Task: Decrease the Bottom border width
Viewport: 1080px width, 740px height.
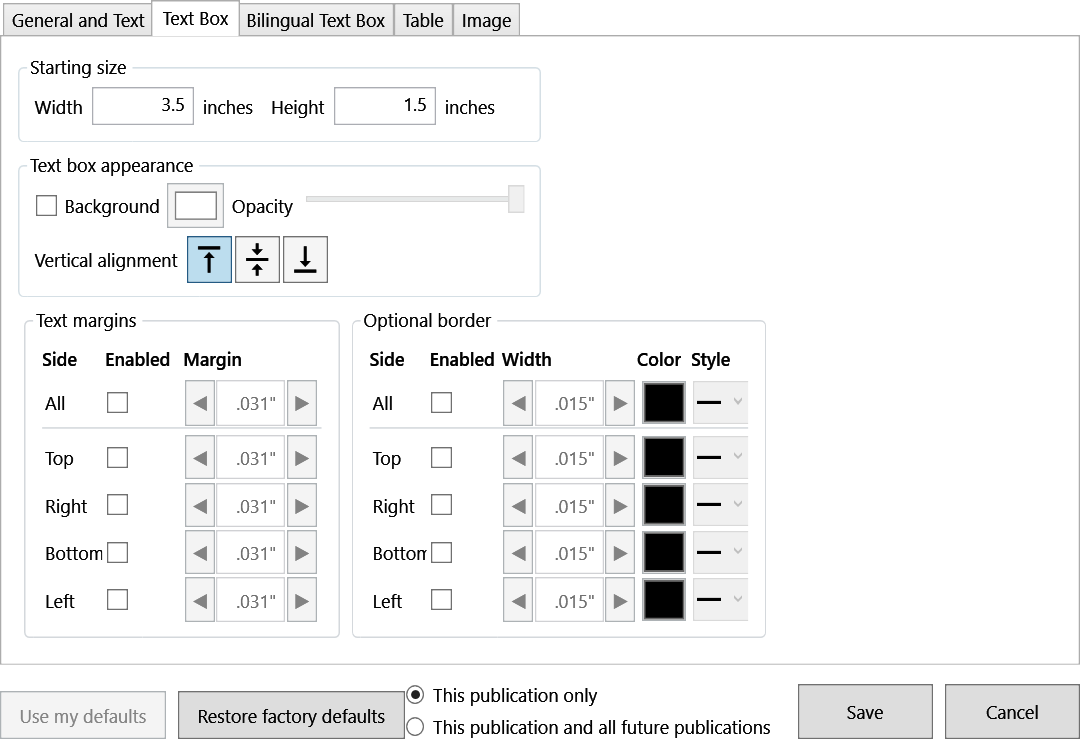Action: 518,553
